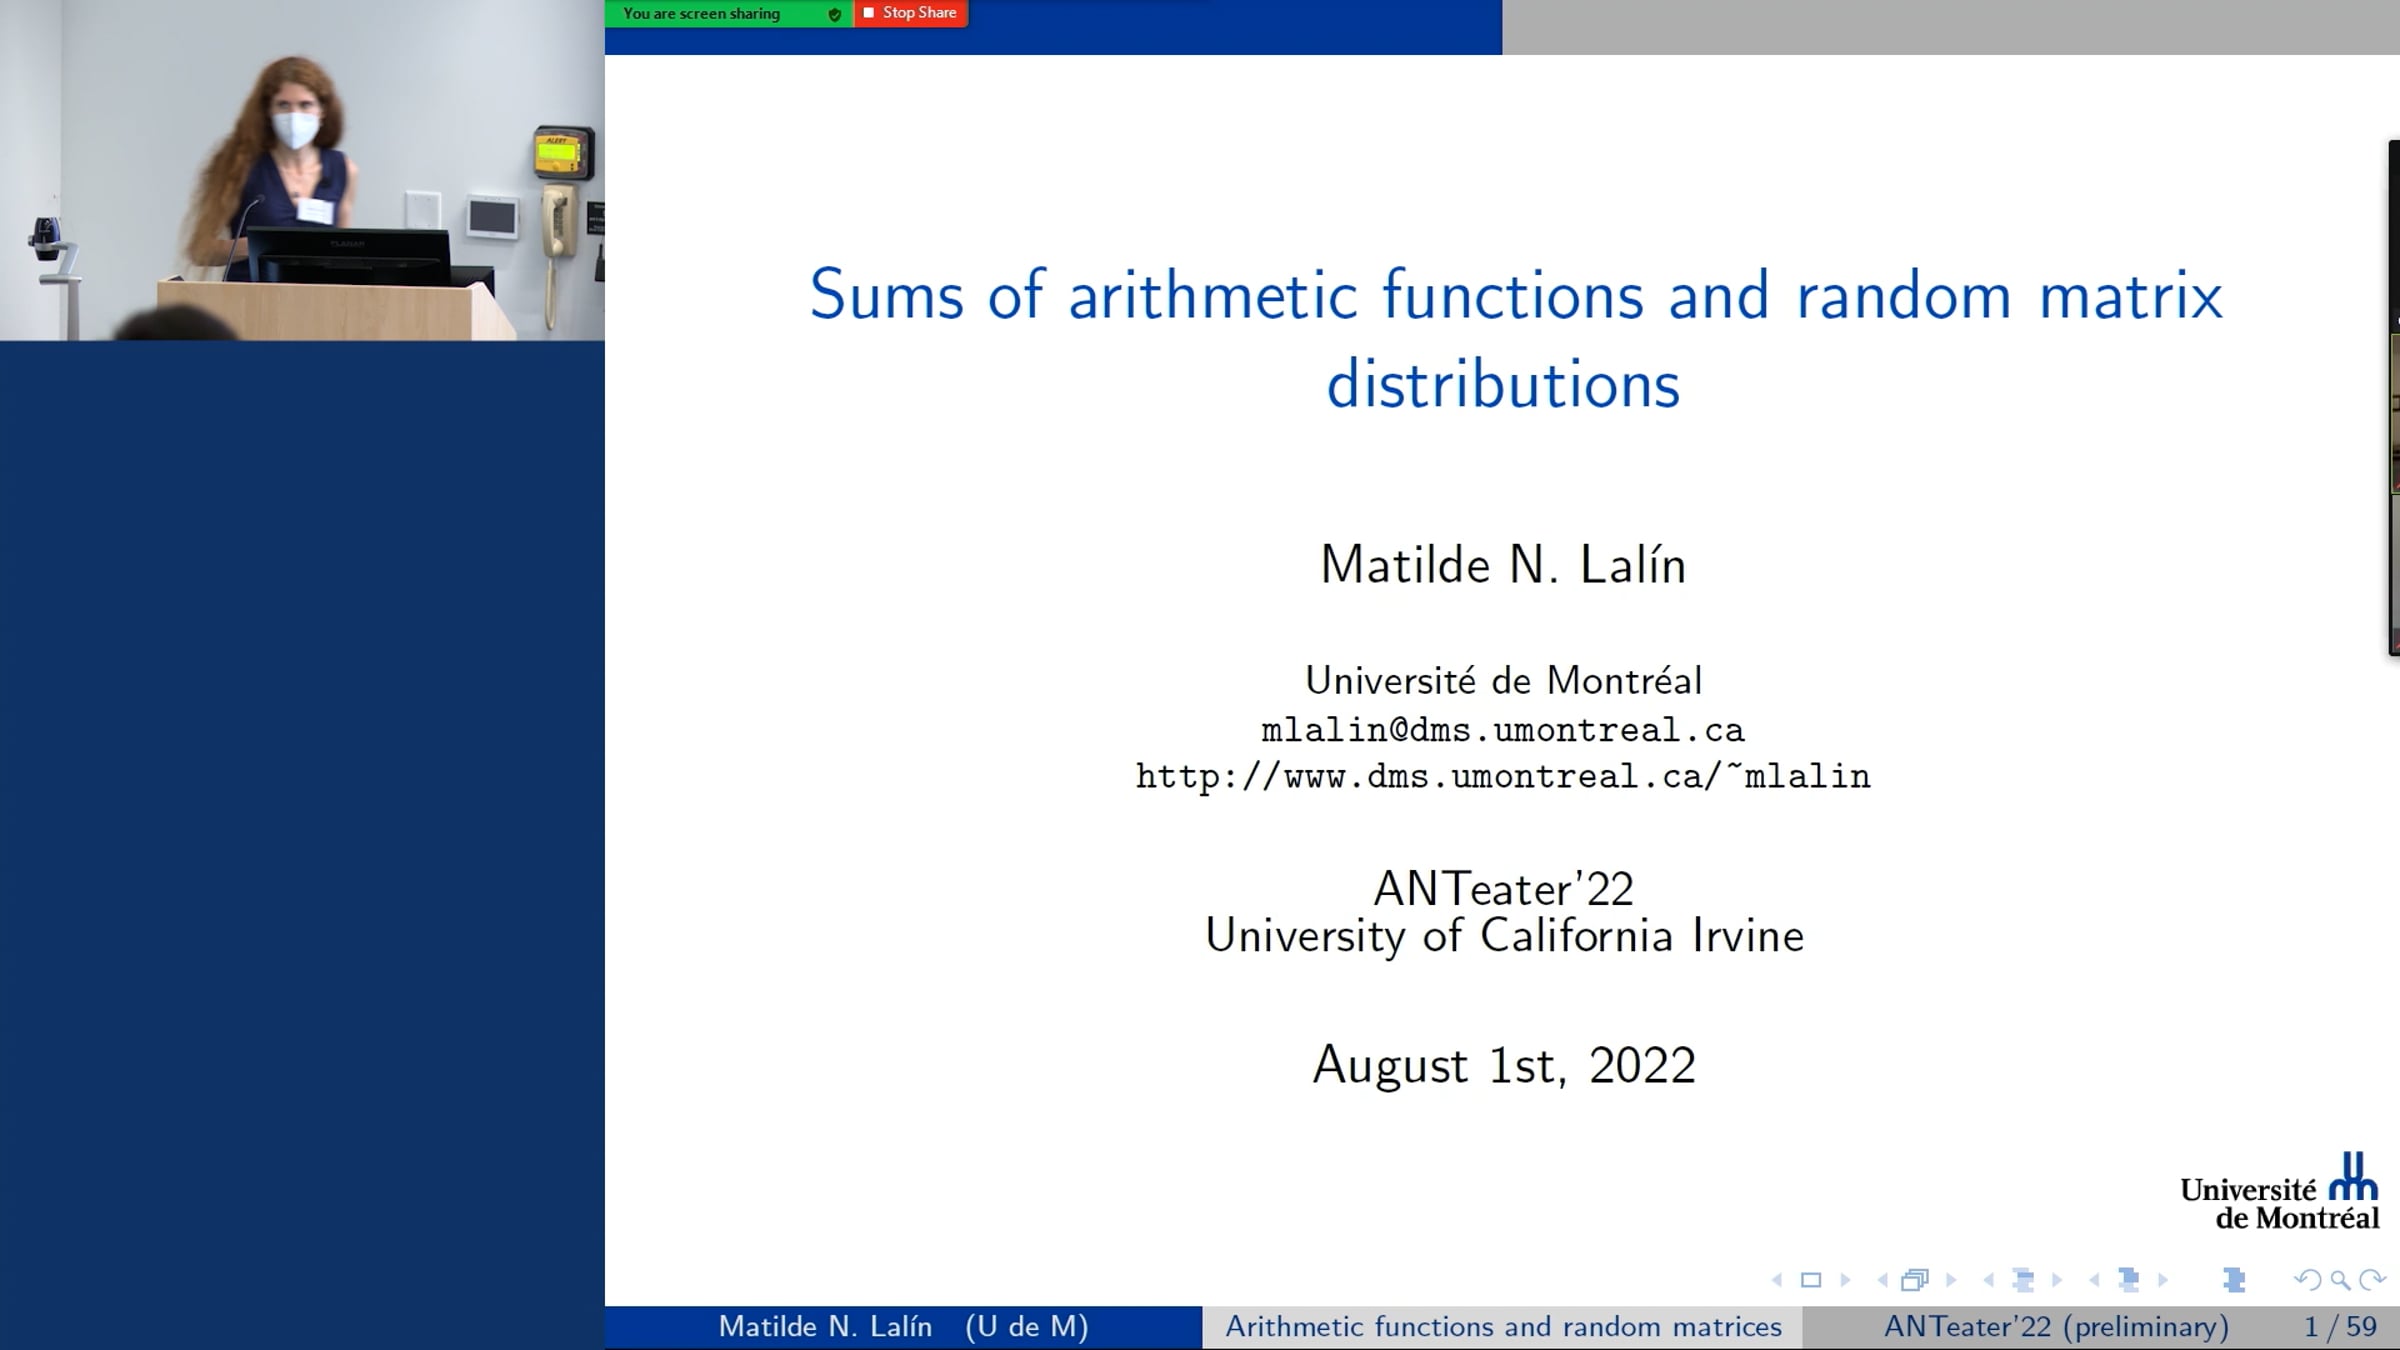2400x1350 pixels.
Task: Open the http://www.dms.umontreal.ca/~mlalin link
Action: tap(1503, 776)
